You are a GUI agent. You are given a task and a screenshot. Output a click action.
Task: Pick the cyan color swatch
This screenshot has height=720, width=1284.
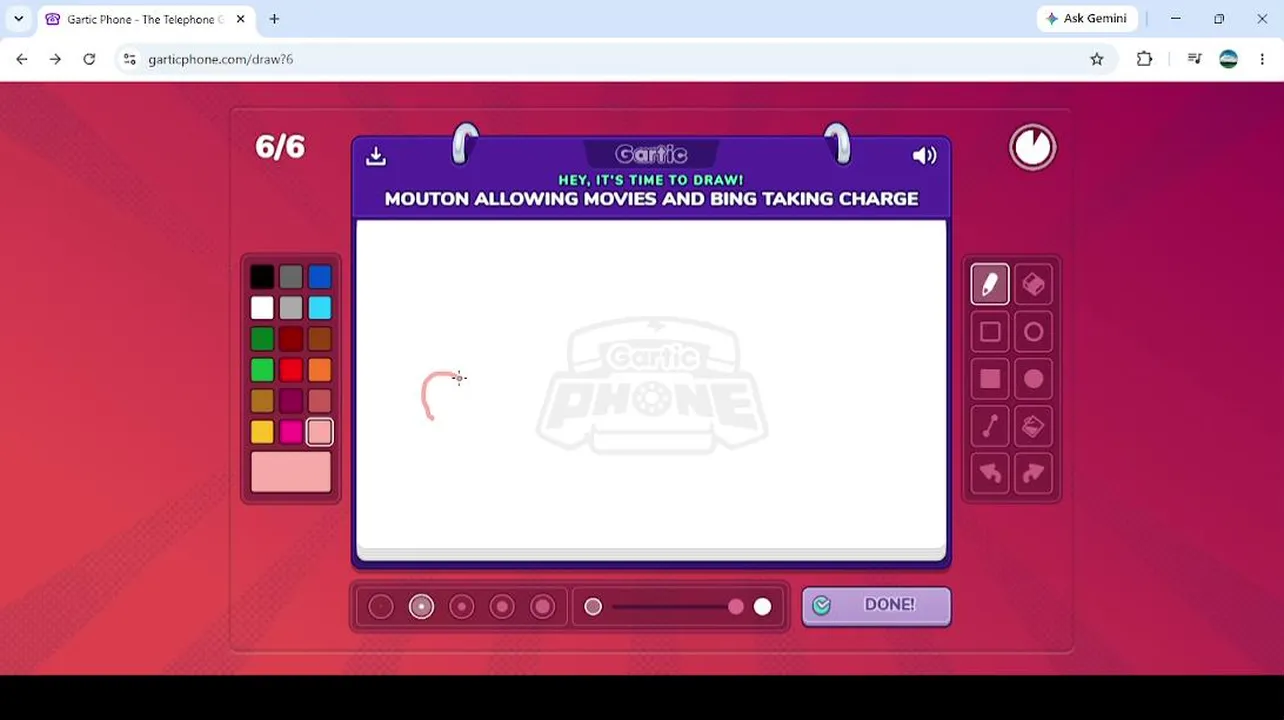tap(320, 308)
